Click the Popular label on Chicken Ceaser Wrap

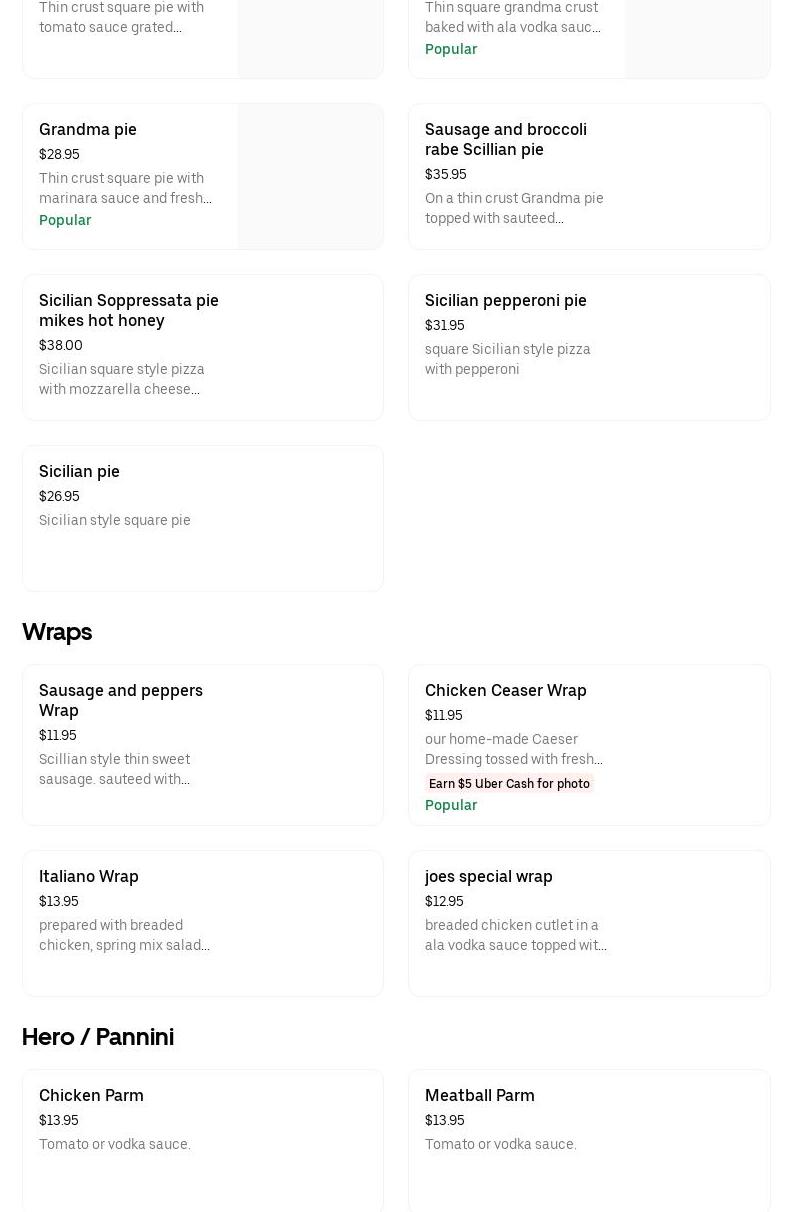click(451, 805)
